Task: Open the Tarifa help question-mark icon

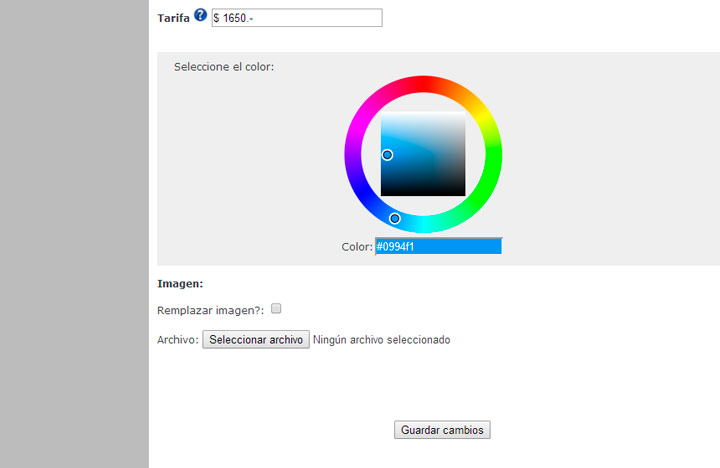Action: pyautogui.click(x=200, y=15)
